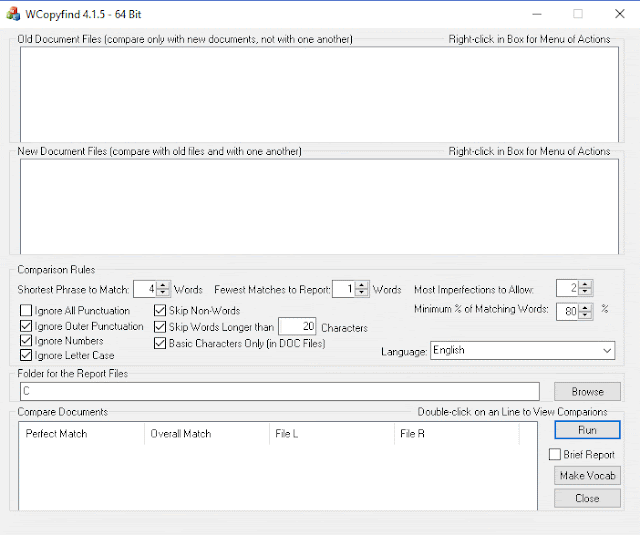This screenshot has width=640, height=535.
Task: Decrease Most Imperfections to Allow value
Action: pos(585,291)
